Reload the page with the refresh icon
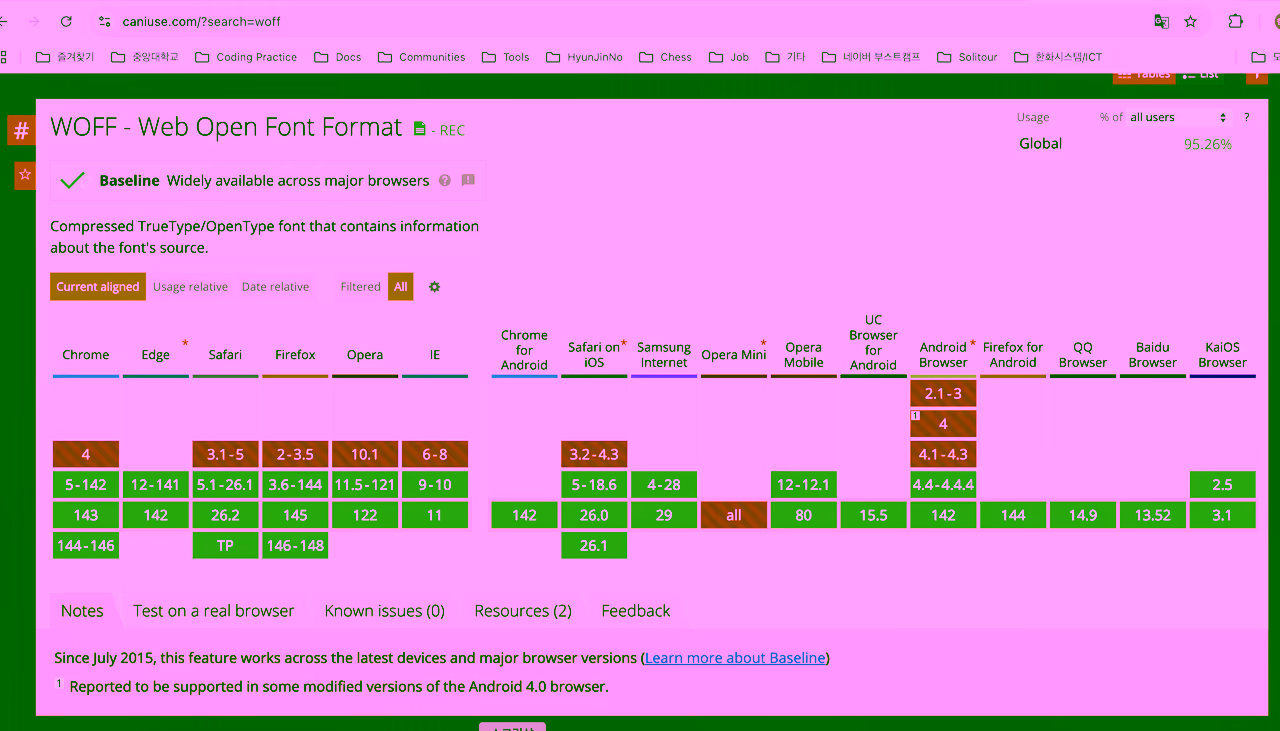 pos(66,21)
